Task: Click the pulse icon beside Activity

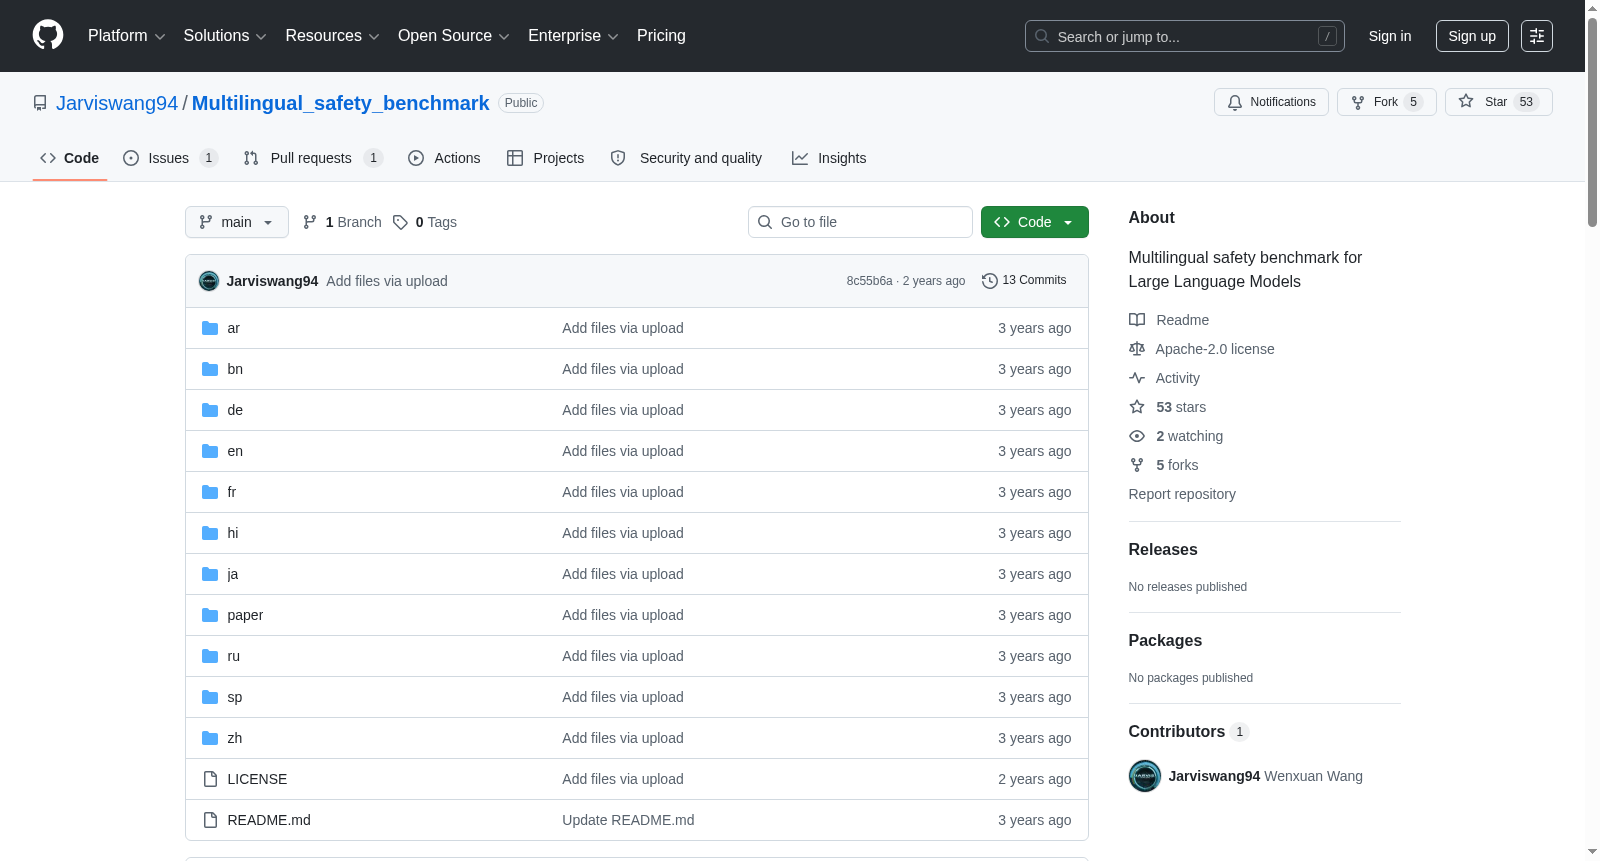Action: [x=1137, y=378]
